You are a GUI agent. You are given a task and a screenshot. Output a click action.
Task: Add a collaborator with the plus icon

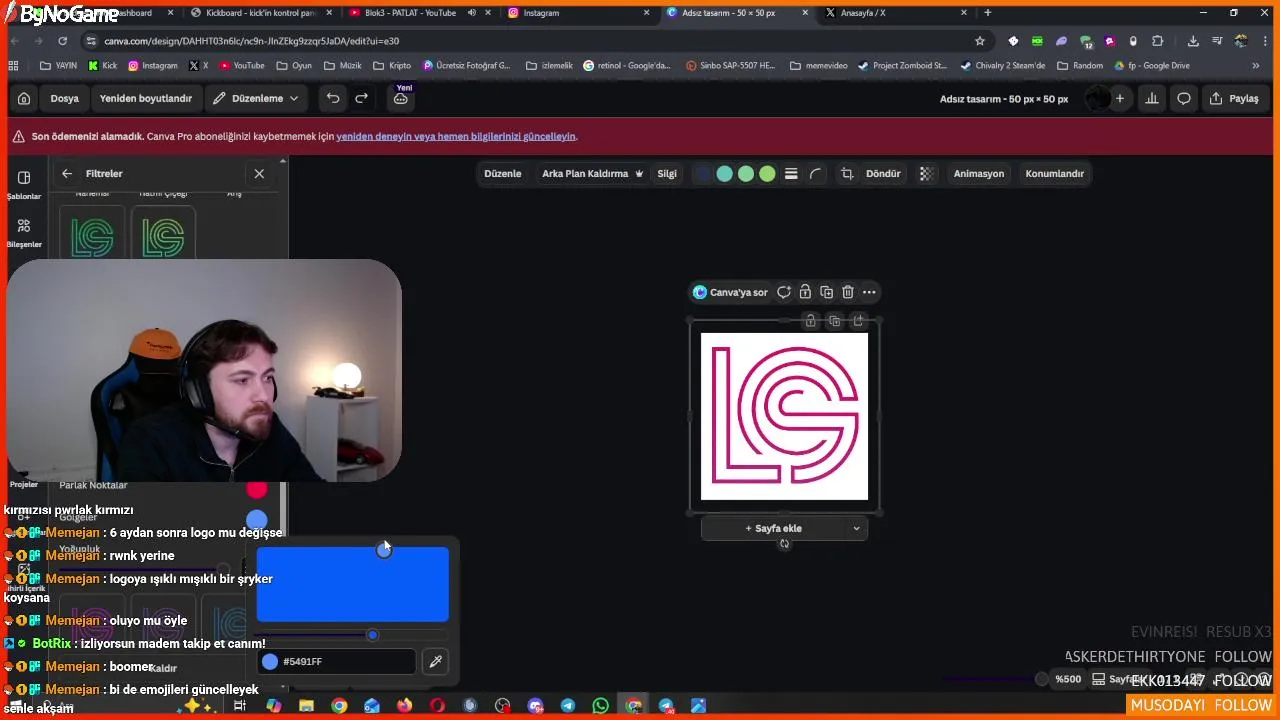1120,98
